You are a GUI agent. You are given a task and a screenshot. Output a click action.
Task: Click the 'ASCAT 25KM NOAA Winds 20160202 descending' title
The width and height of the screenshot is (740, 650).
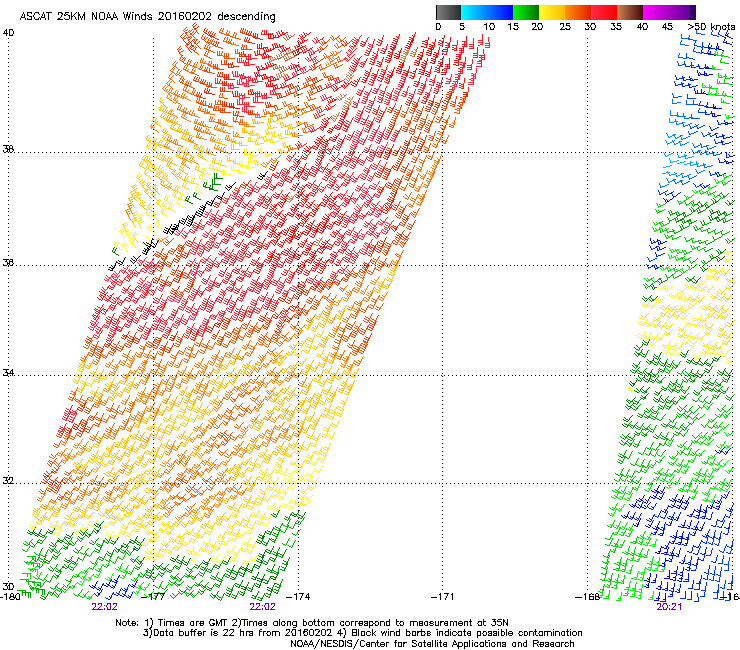[x=147, y=17]
